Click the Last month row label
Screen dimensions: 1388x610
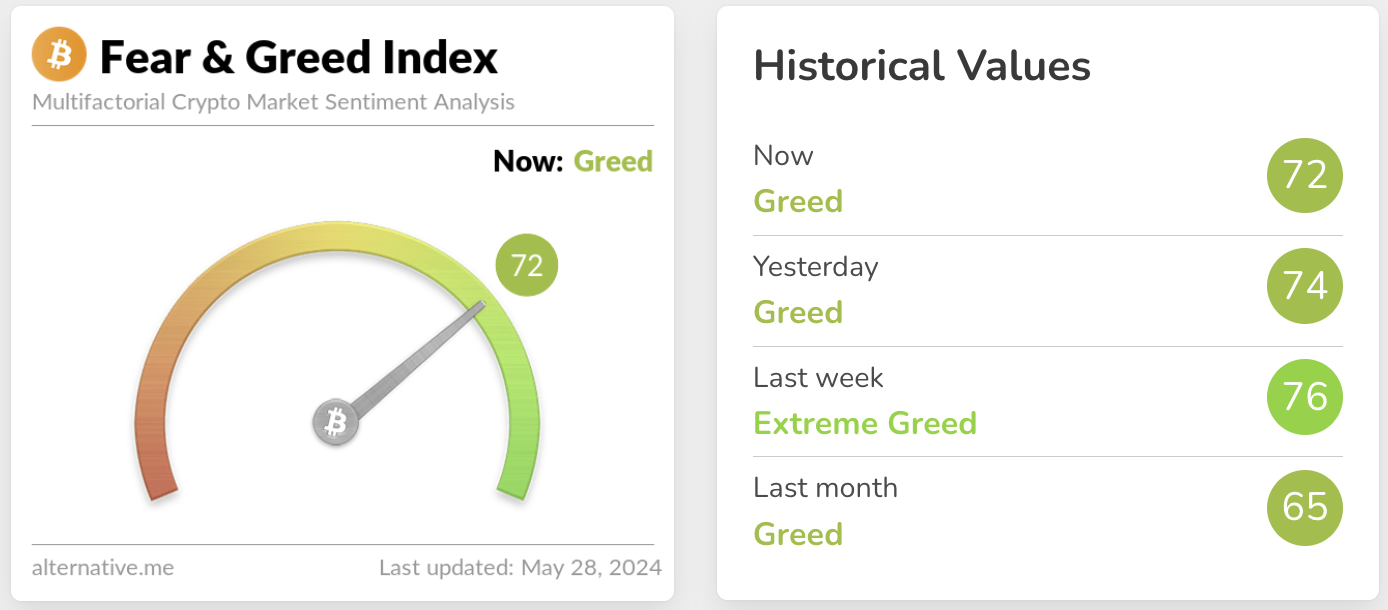pos(825,487)
